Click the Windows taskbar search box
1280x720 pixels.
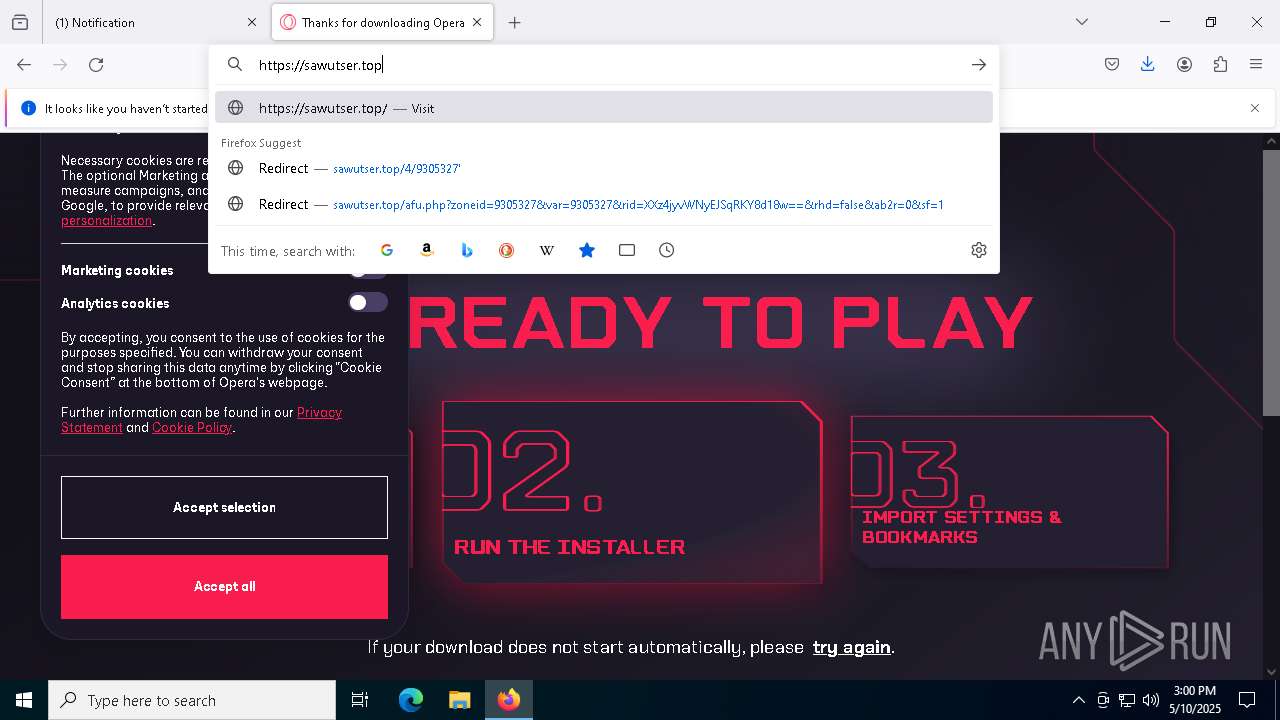[192, 700]
